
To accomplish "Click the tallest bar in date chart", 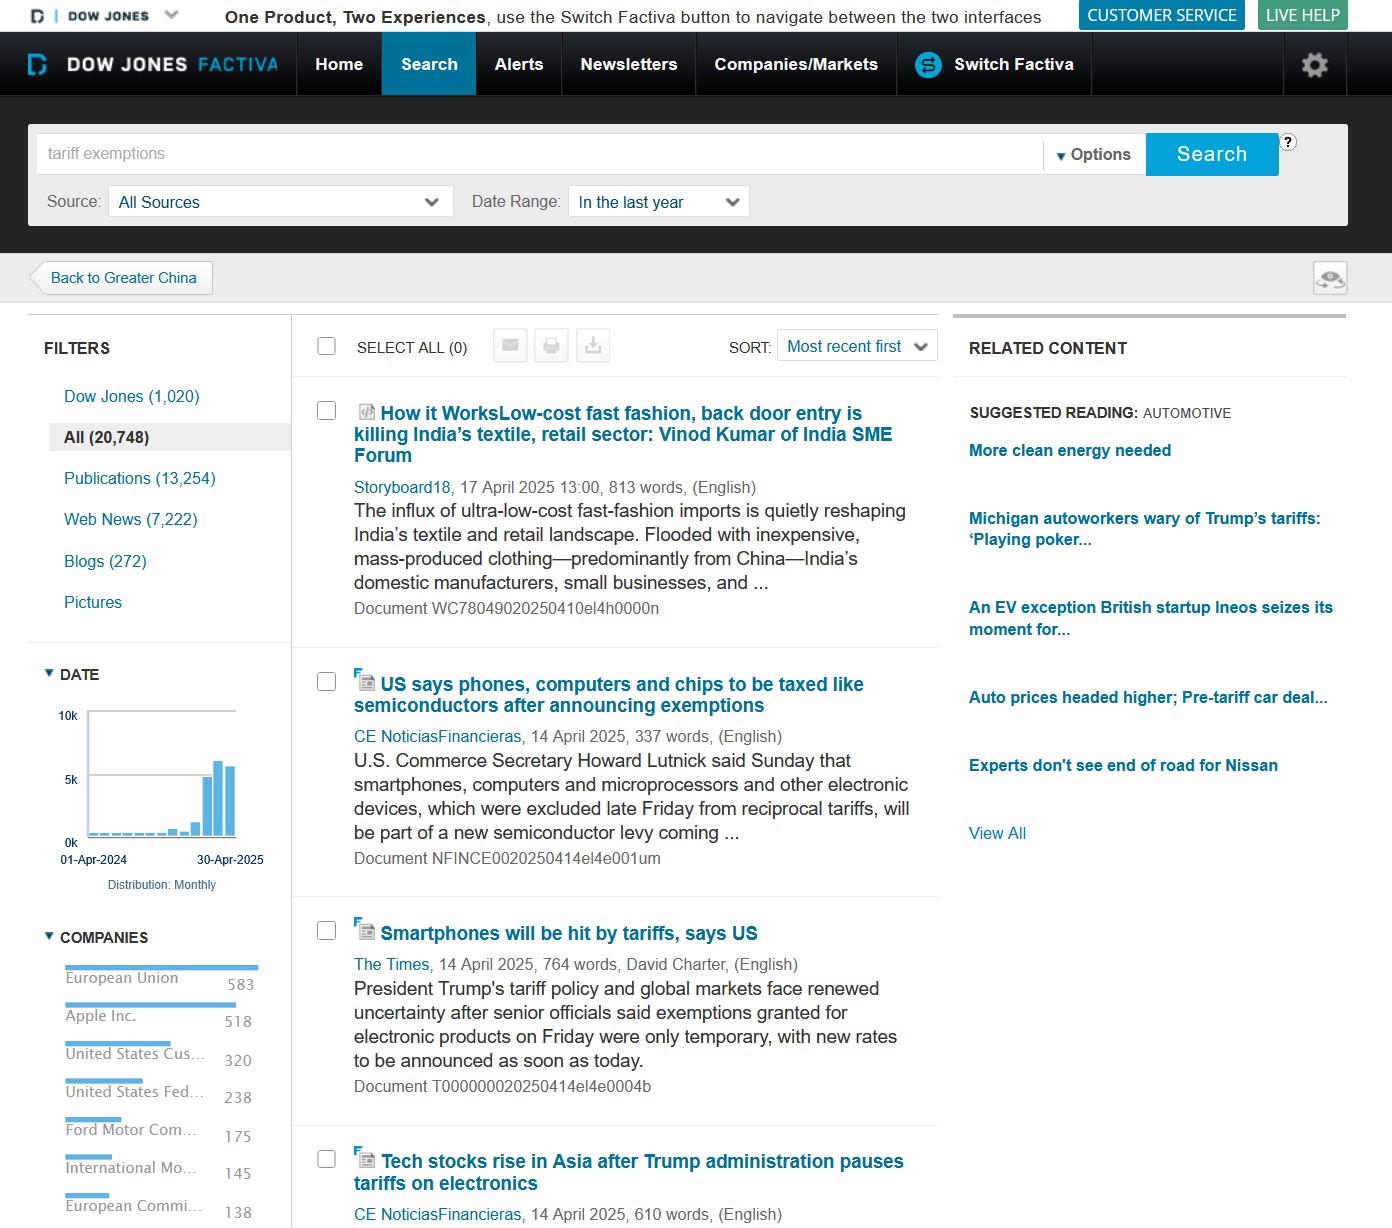I will pyautogui.click(x=218, y=798).
